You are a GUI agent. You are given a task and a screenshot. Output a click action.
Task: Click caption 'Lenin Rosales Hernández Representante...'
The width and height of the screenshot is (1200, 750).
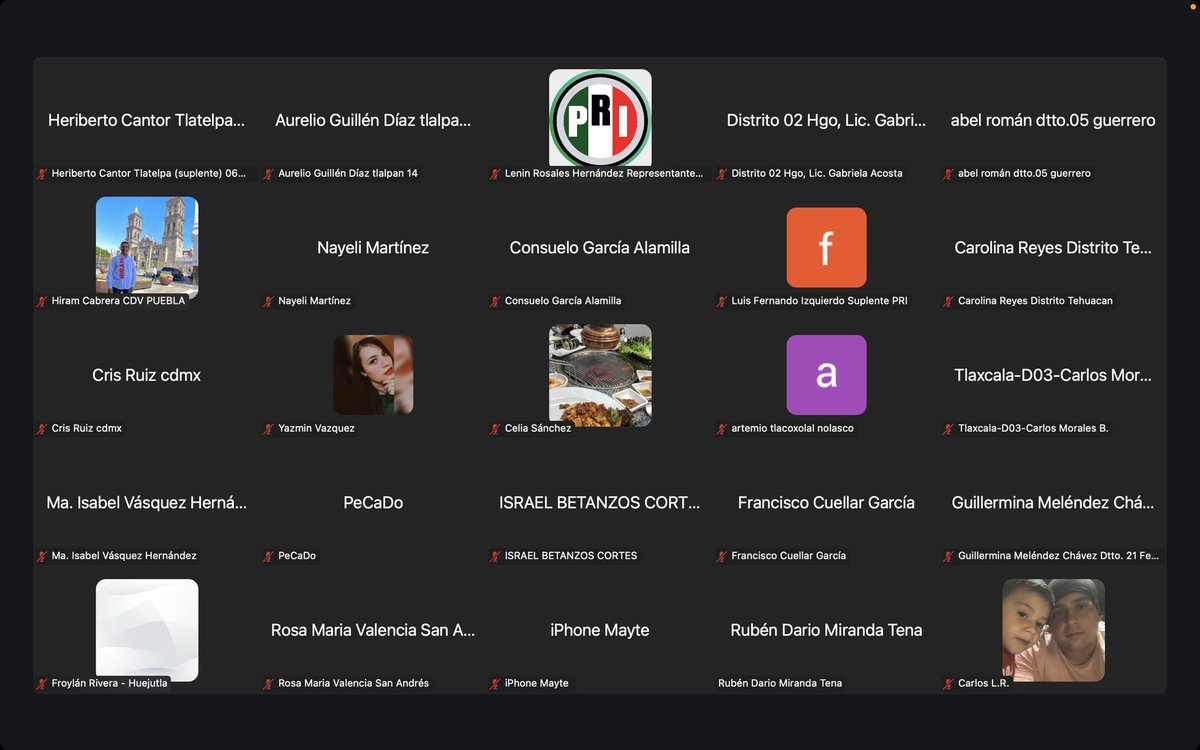pyautogui.click(x=604, y=174)
